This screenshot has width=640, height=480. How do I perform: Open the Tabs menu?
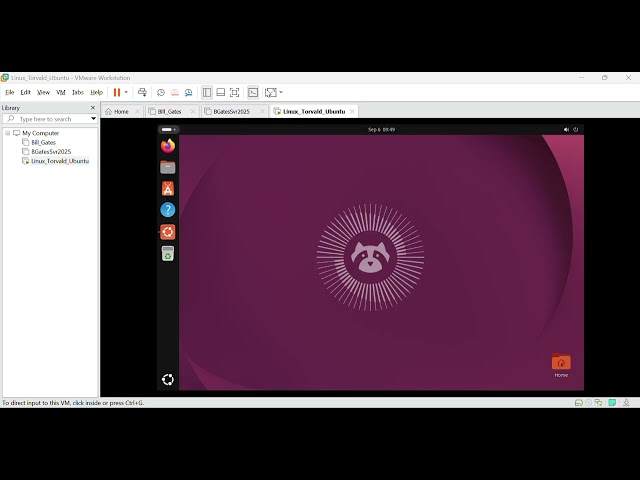coord(78,92)
